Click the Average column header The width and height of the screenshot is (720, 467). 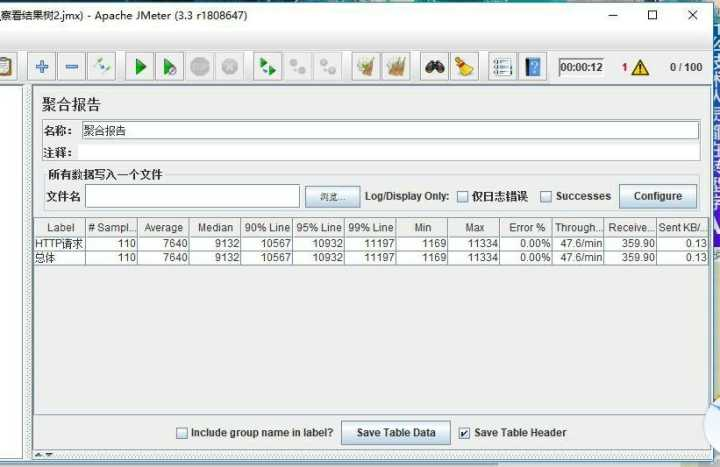click(163, 227)
